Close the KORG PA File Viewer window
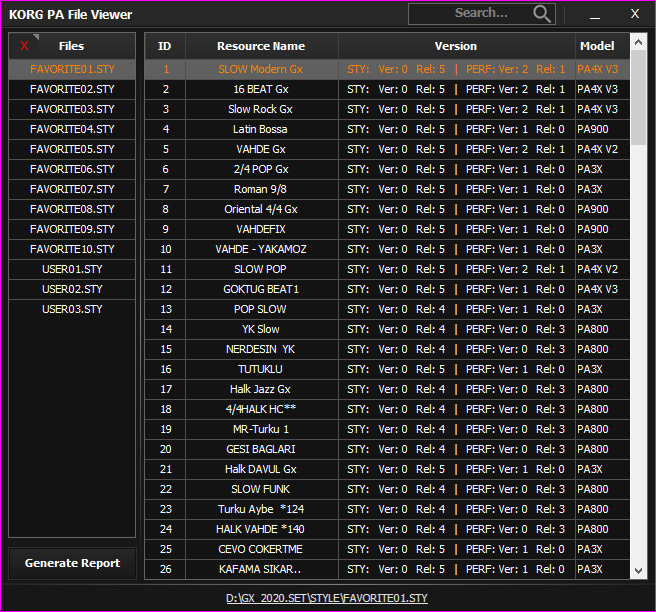The width and height of the screenshot is (656, 612). (635, 14)
